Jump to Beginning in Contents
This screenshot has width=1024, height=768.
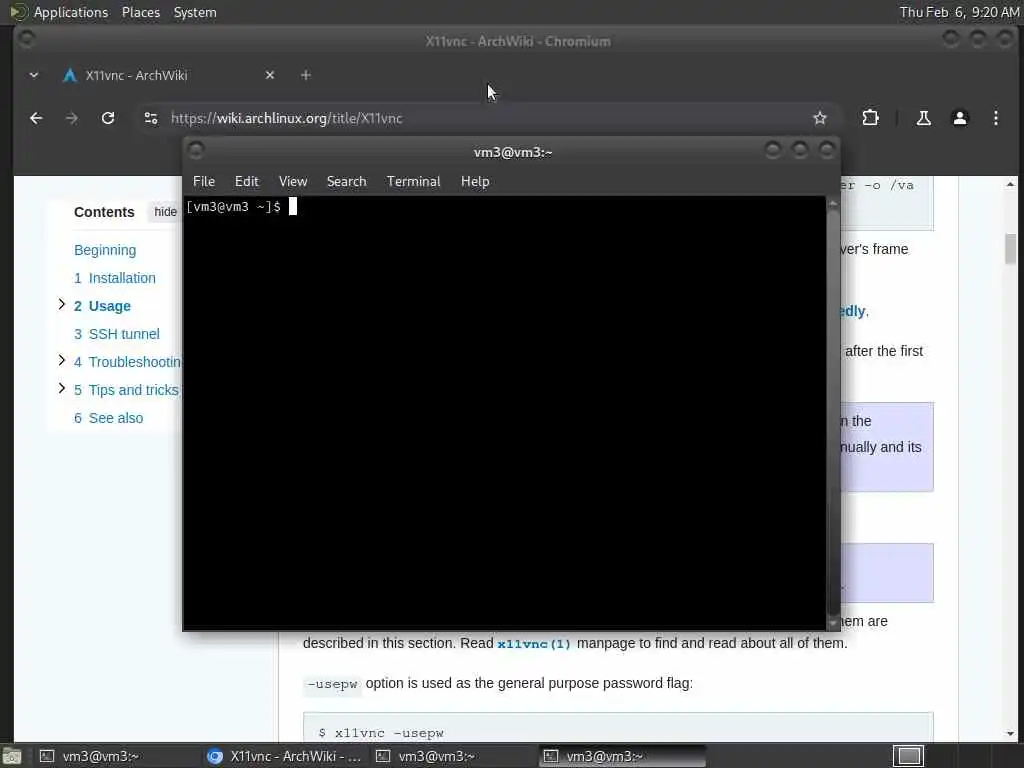[x=105, y=250]
